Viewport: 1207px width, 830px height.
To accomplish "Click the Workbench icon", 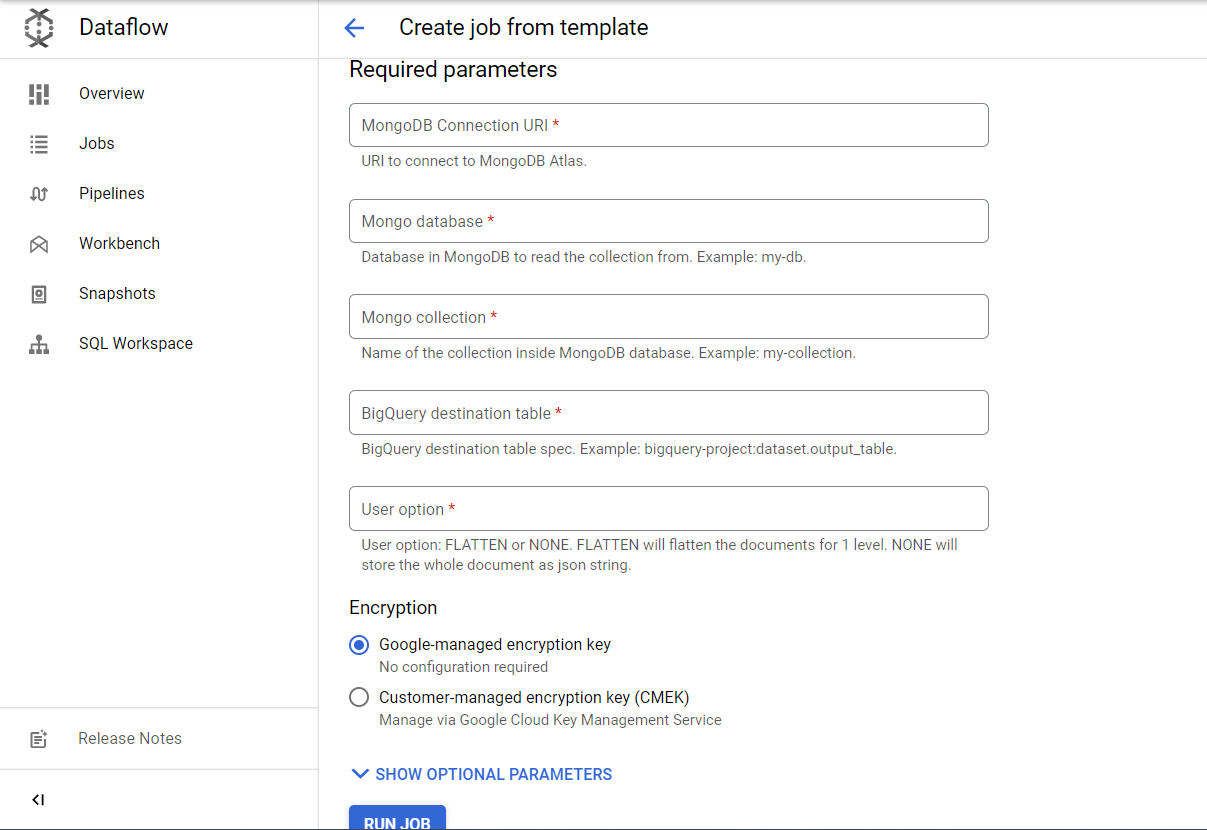I will pyautogui.click(x=39, y=244).
